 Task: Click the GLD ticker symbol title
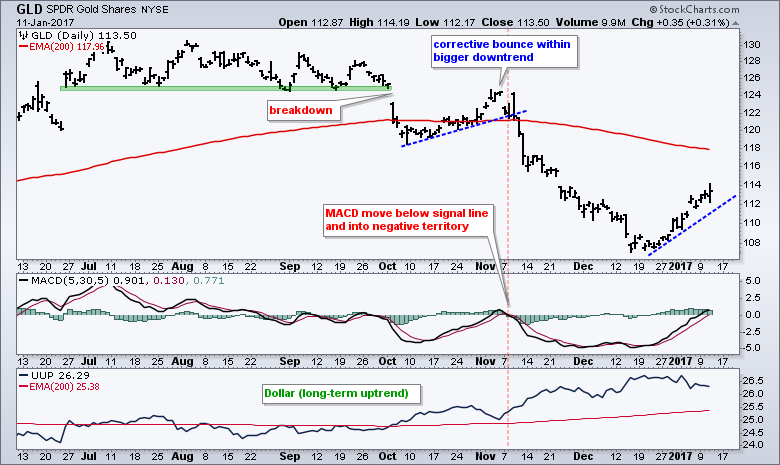tap(29, 9)
